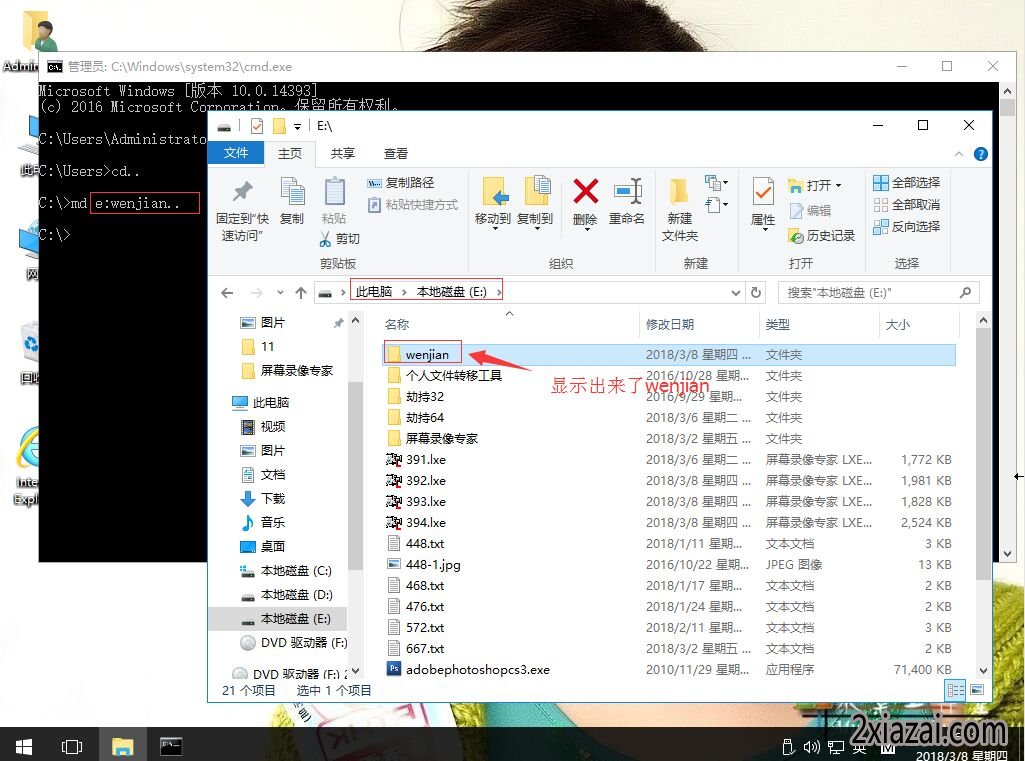Click the 重命名 rename icon

tap(627, 191)
